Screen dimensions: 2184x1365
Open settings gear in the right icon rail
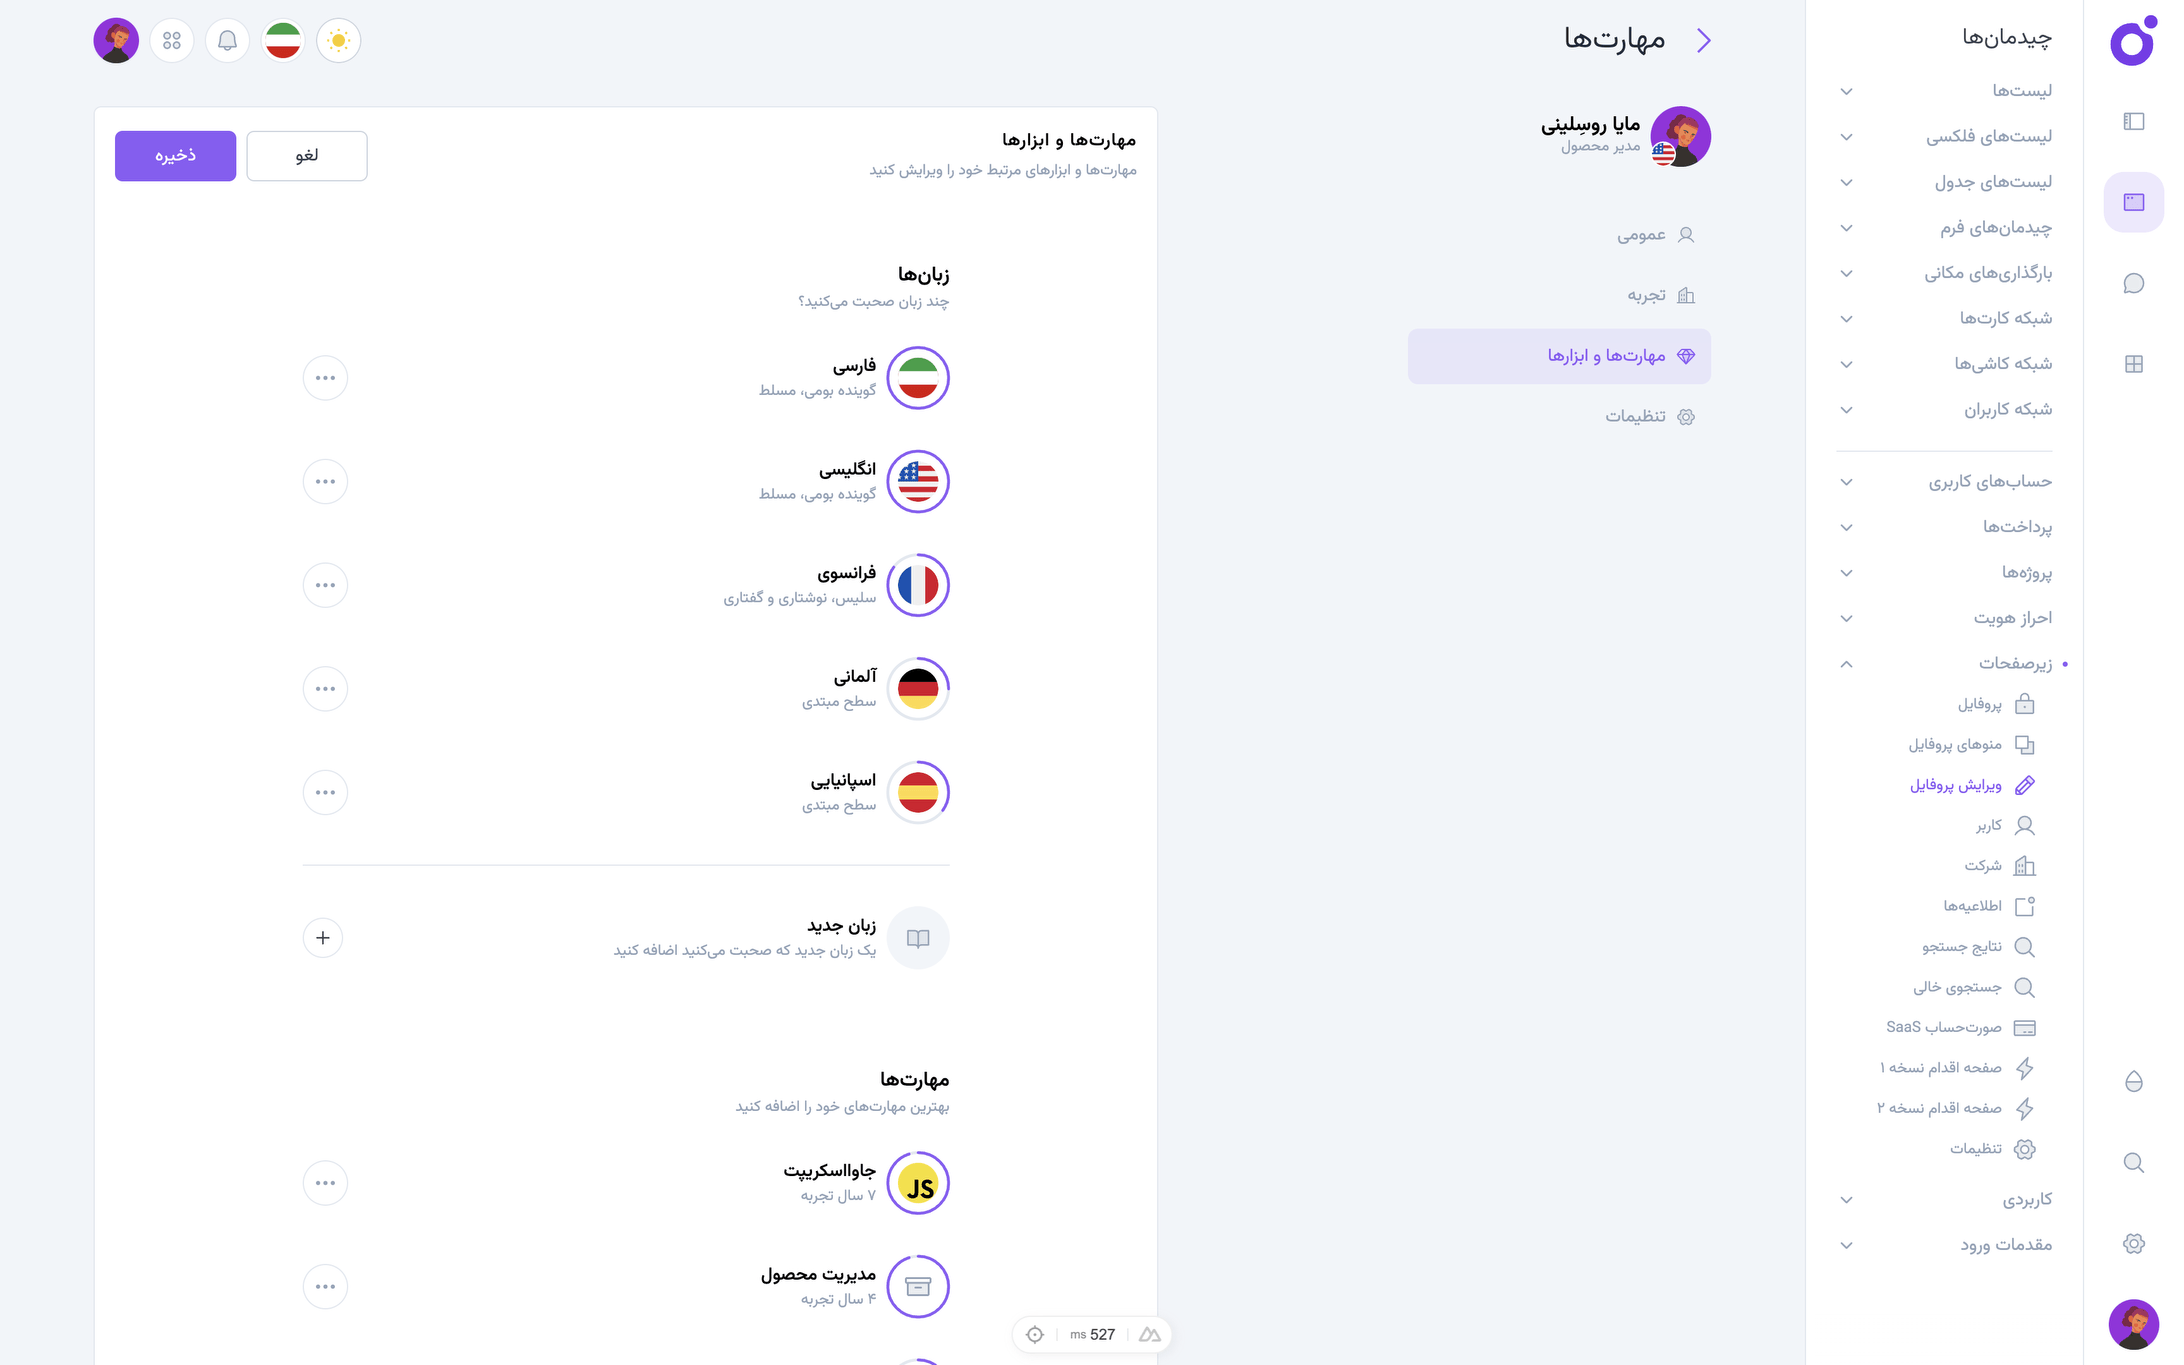click(x=2132, y=1243)
